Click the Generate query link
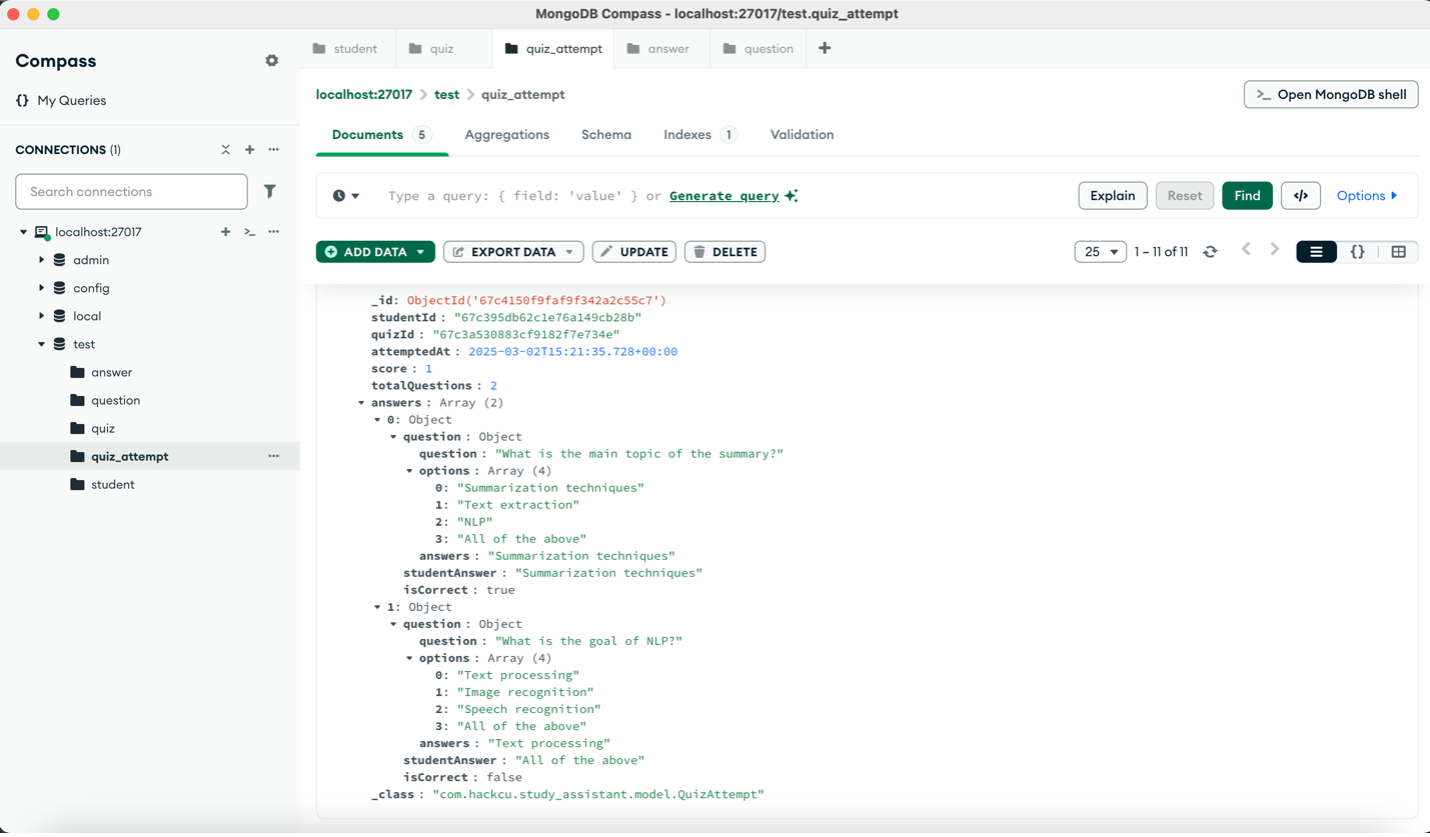The width and height of the screenshot is (1430, 837). pyautogui.click(x=724, y=196)
